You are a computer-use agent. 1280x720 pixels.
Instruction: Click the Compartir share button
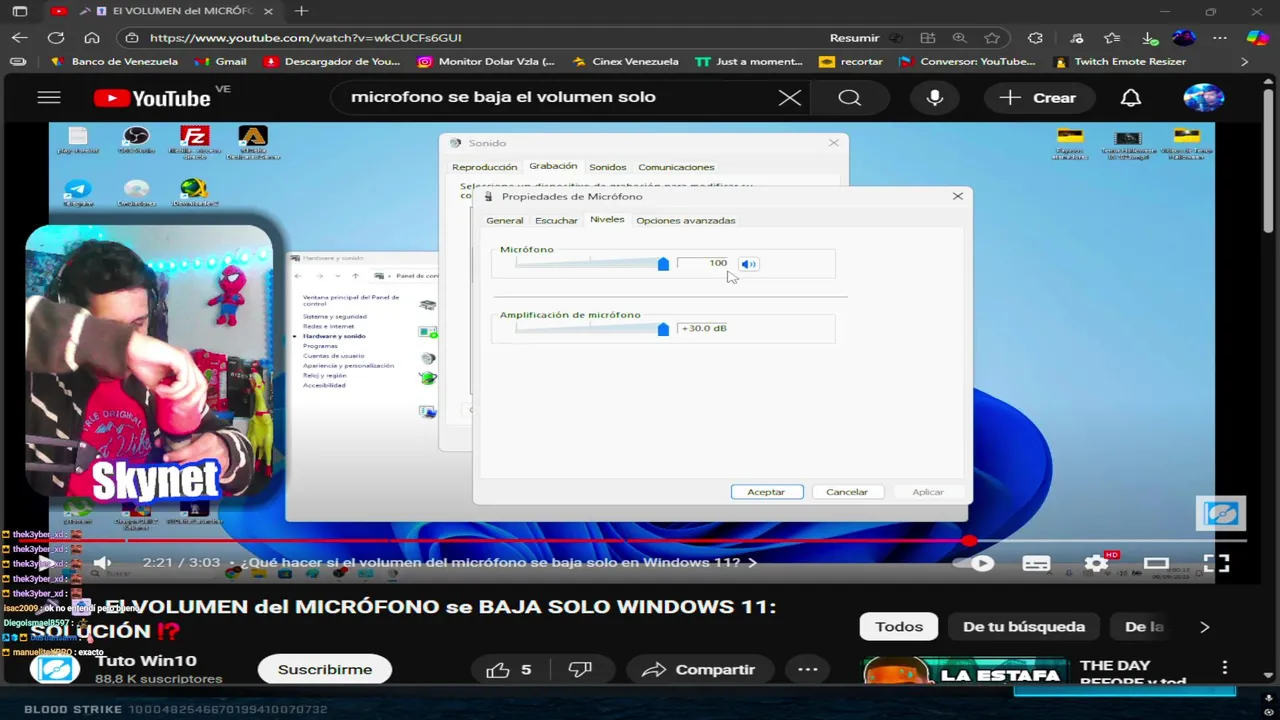pyautogui.click(x=698, y=669)
